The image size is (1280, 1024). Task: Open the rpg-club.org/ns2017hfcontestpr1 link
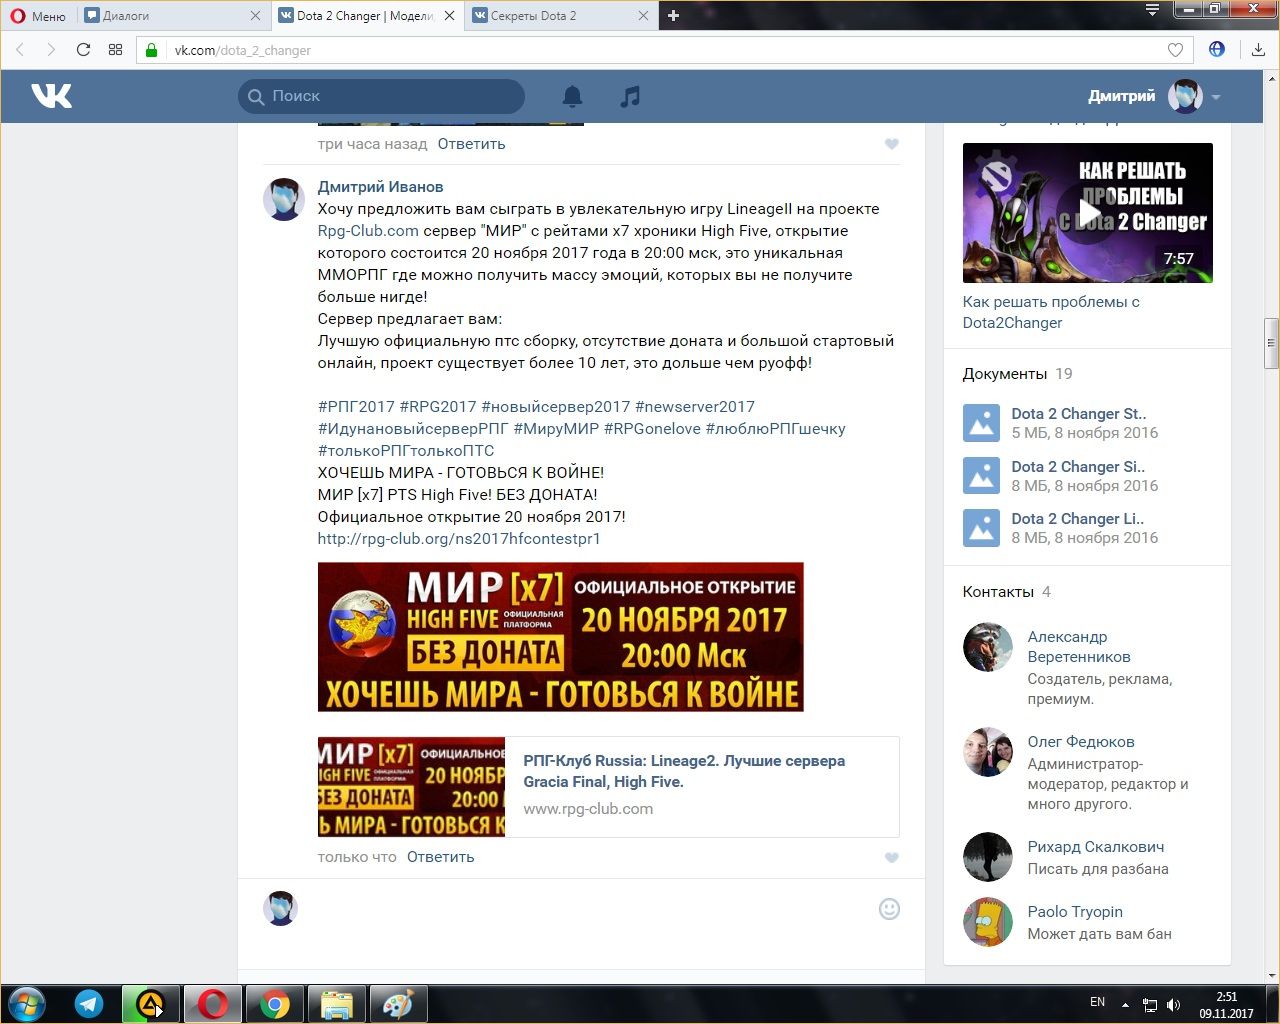pos(459,539)
